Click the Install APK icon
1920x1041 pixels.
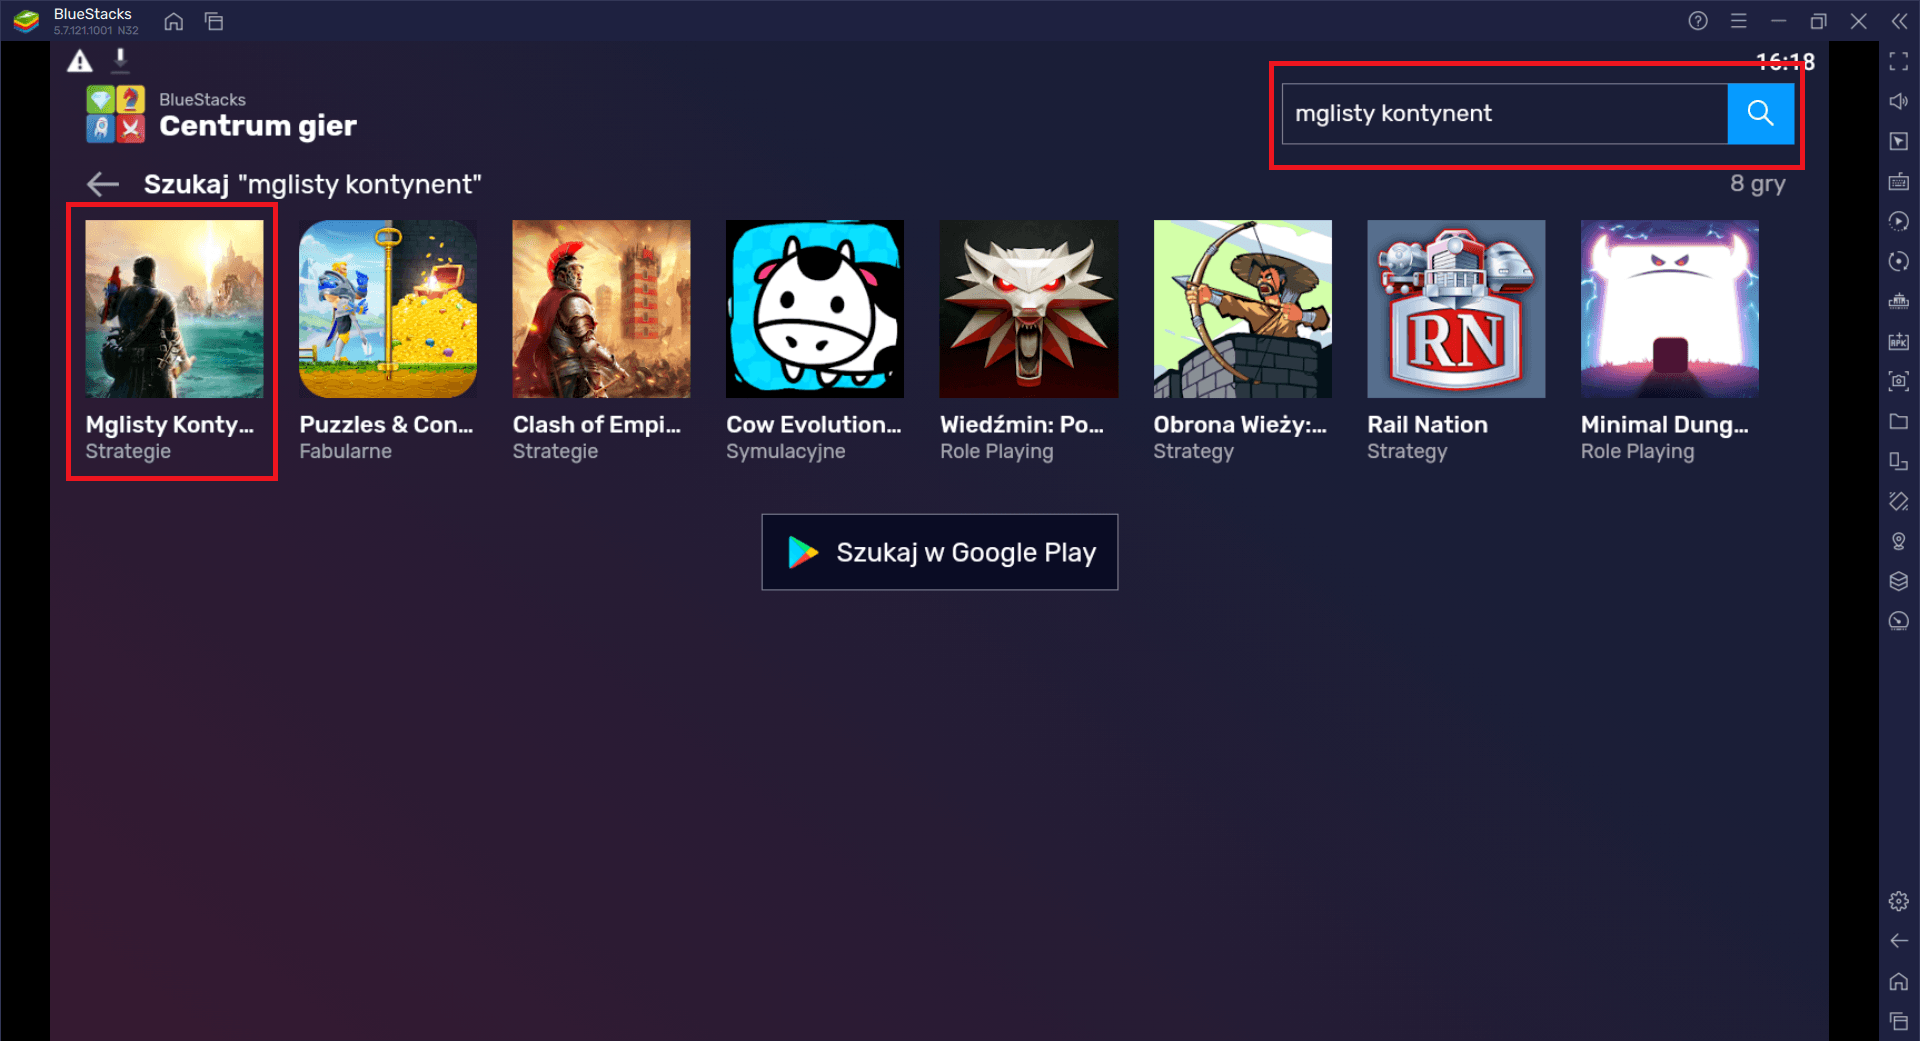[1898, 341]
